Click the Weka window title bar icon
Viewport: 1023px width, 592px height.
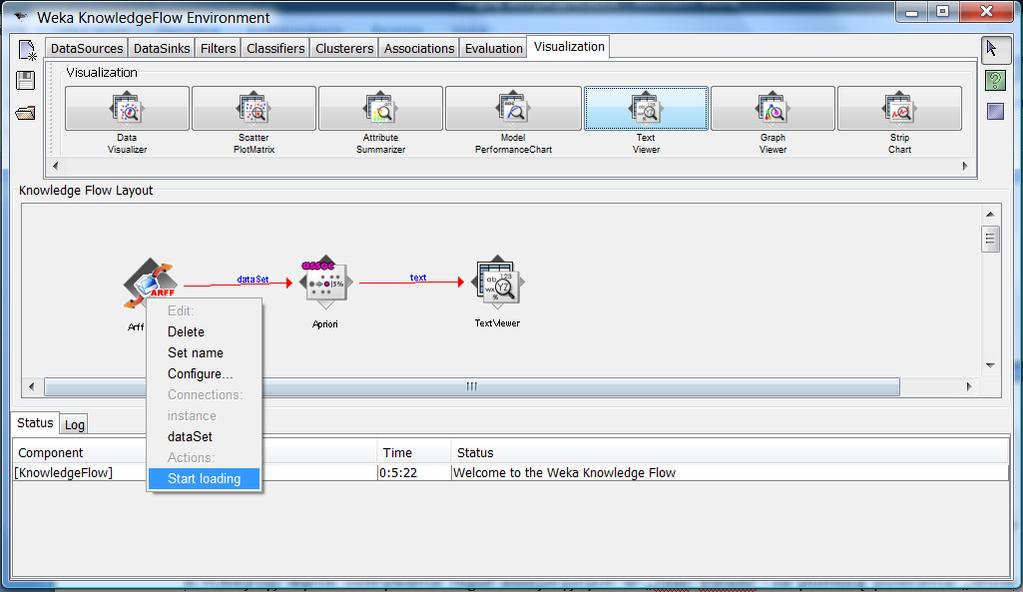coord(21,16)
